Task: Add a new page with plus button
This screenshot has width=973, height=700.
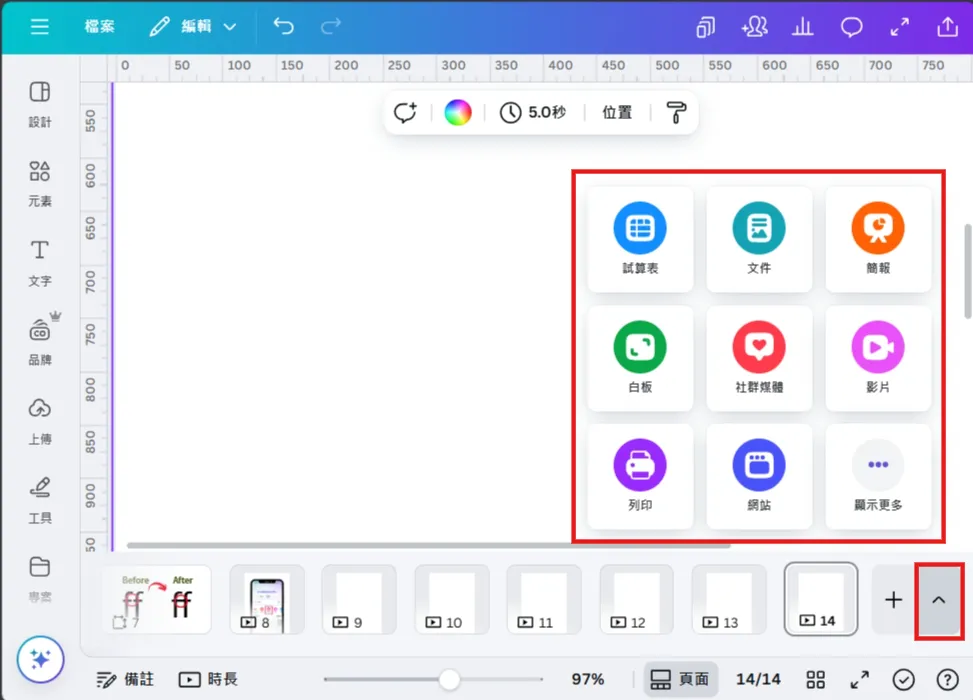Action: [894, 599]
